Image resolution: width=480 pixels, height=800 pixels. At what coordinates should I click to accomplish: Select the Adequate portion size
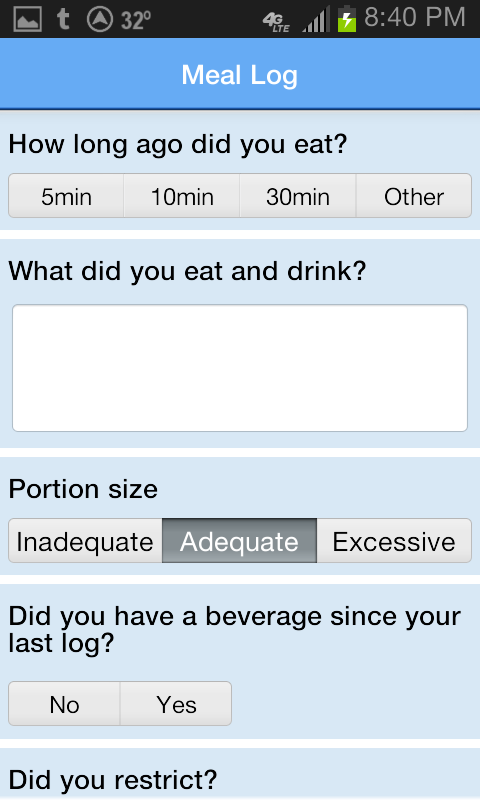point(239,541)
